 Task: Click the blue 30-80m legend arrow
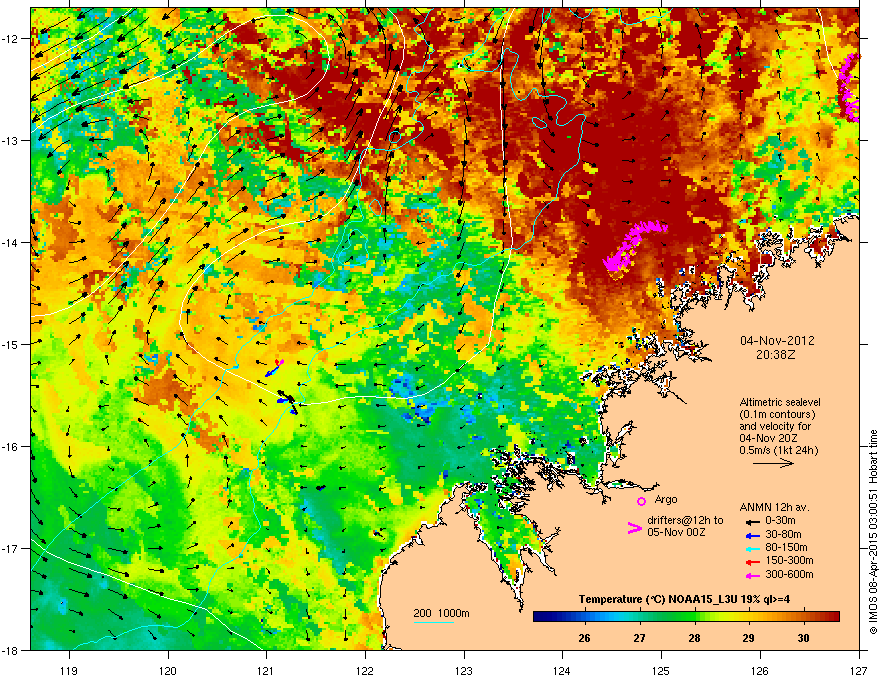click(753, 535)
